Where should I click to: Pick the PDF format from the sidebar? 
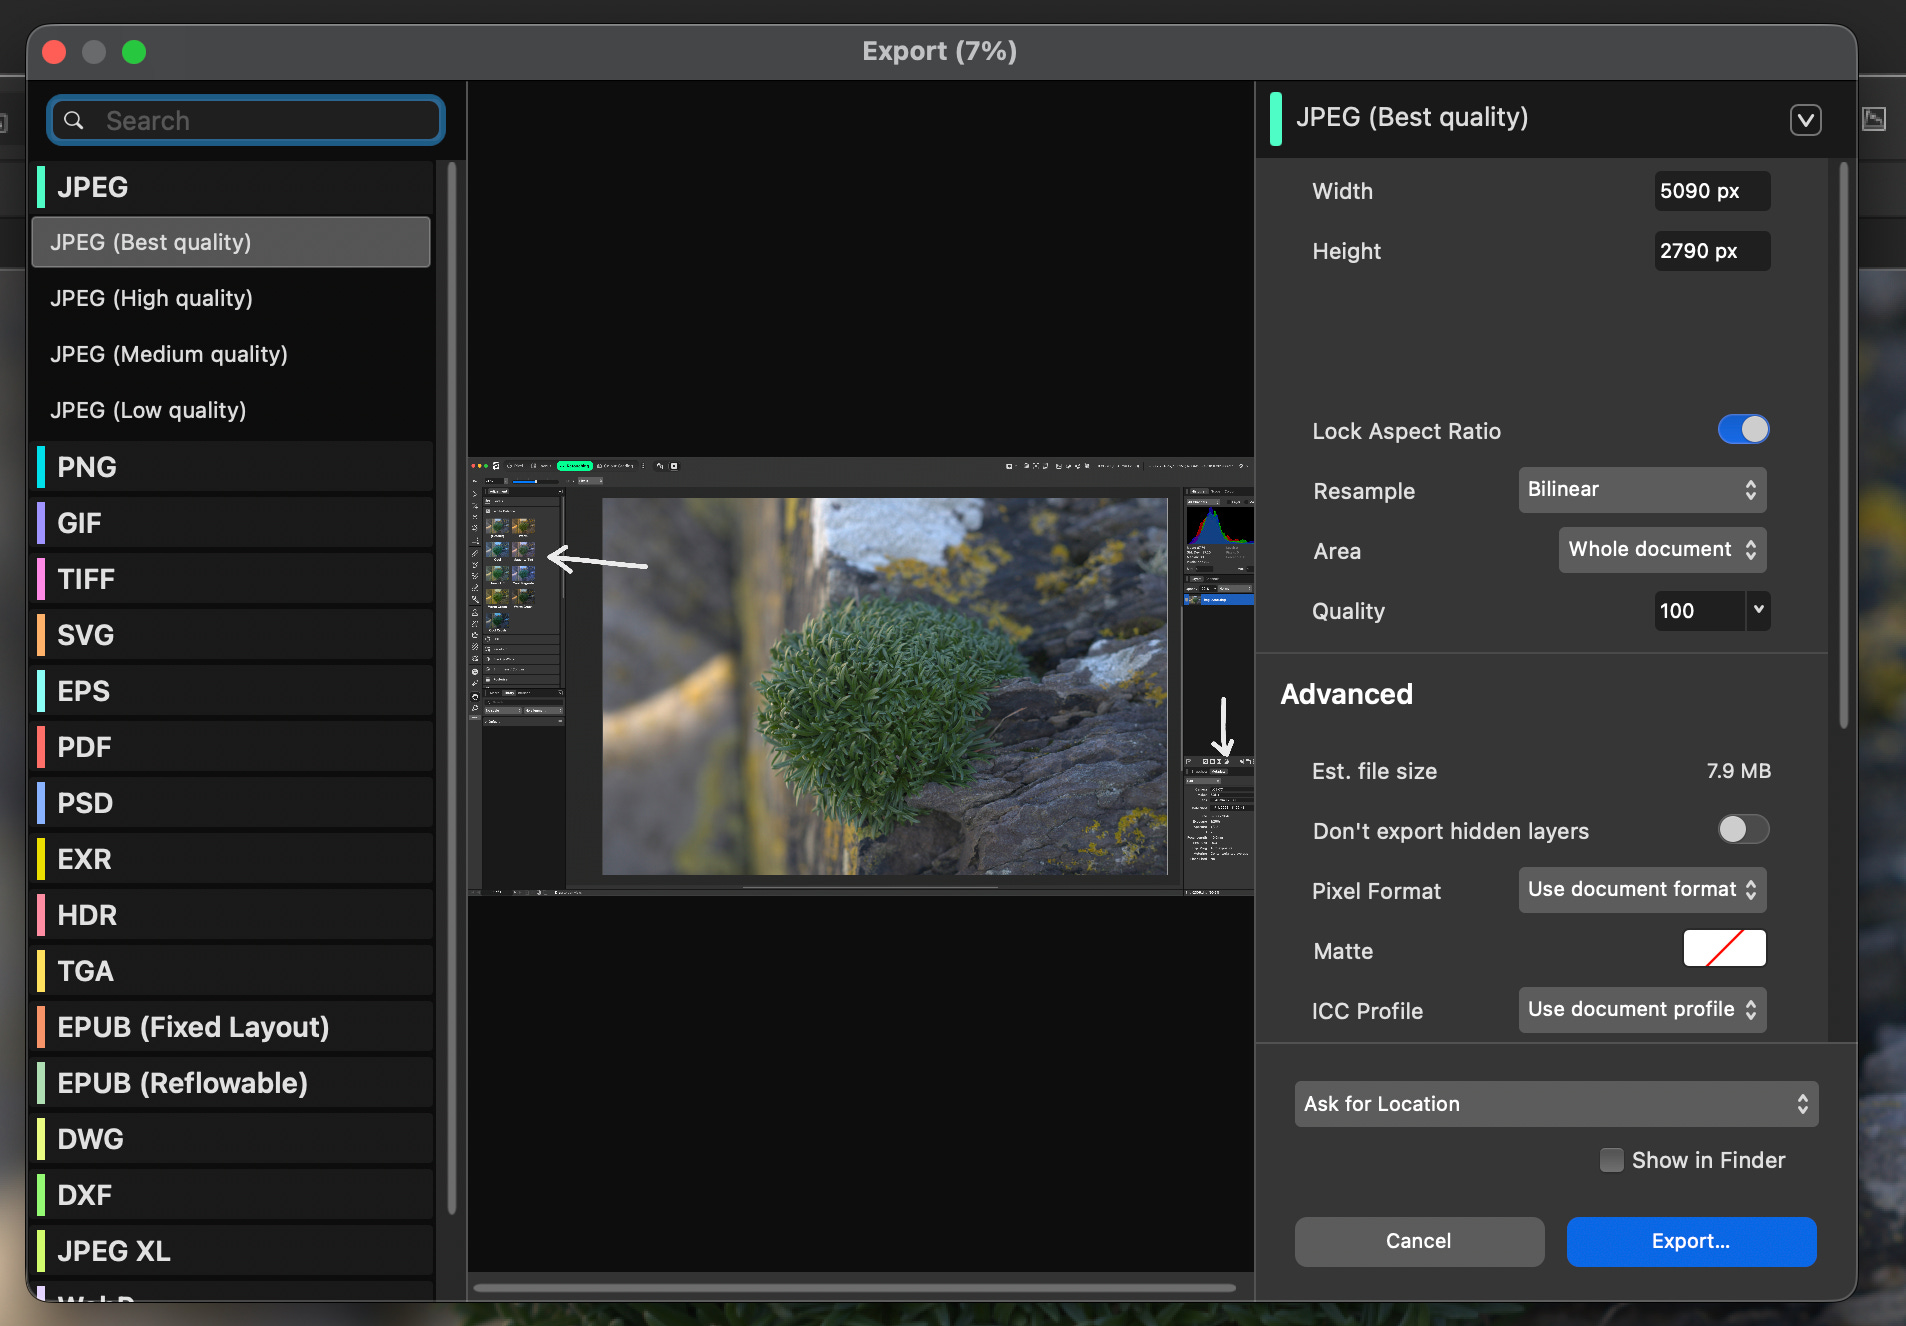pos(84,747)
